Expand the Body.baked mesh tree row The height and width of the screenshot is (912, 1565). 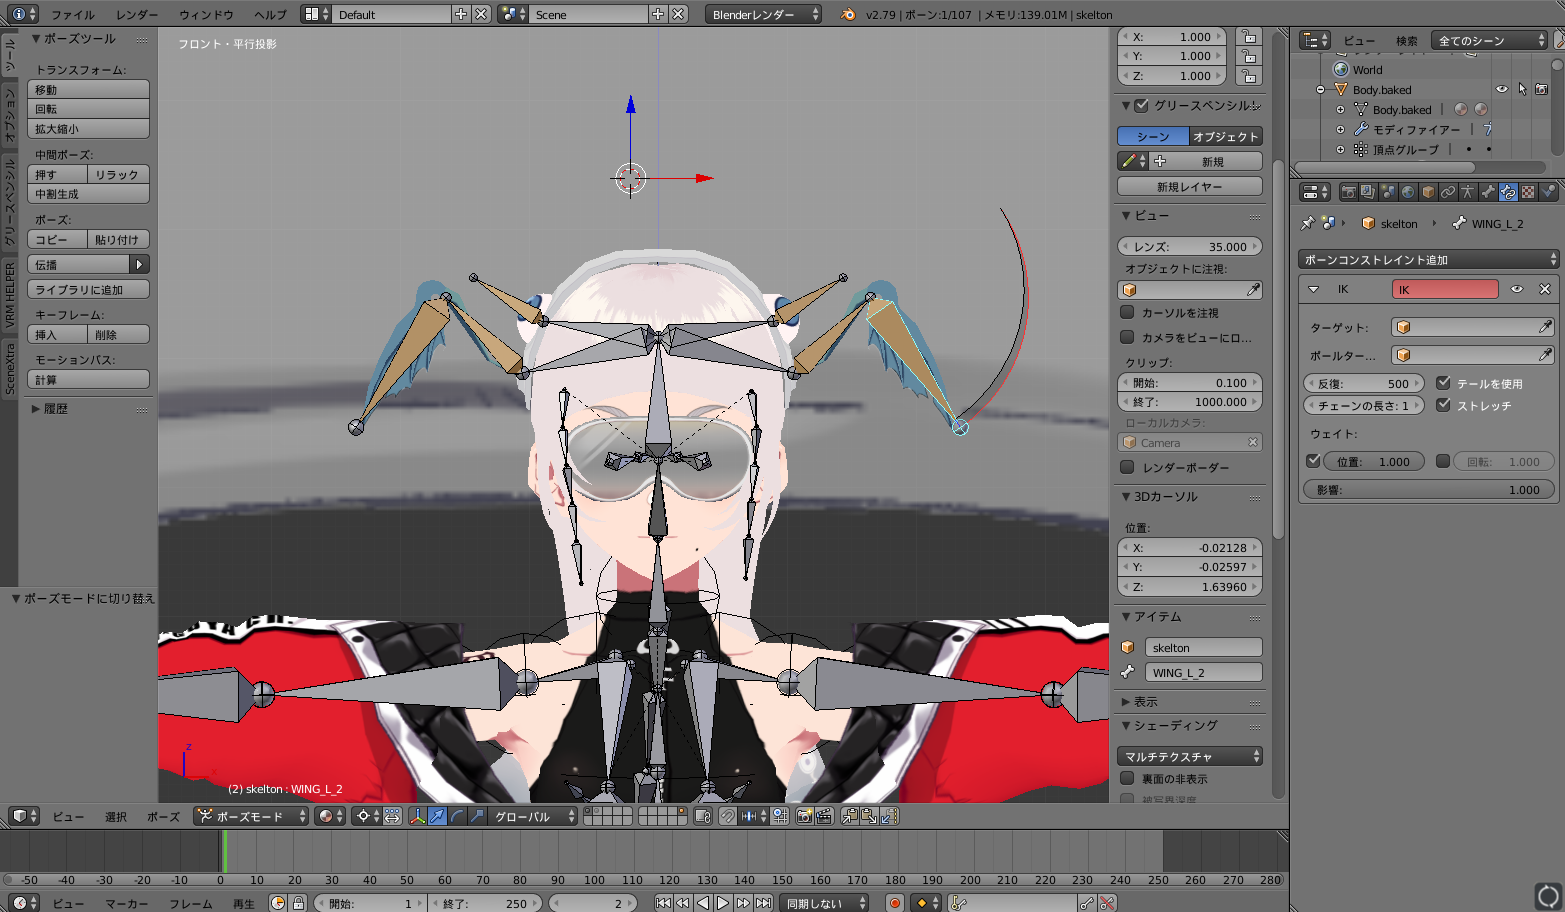pos(1340,109)
